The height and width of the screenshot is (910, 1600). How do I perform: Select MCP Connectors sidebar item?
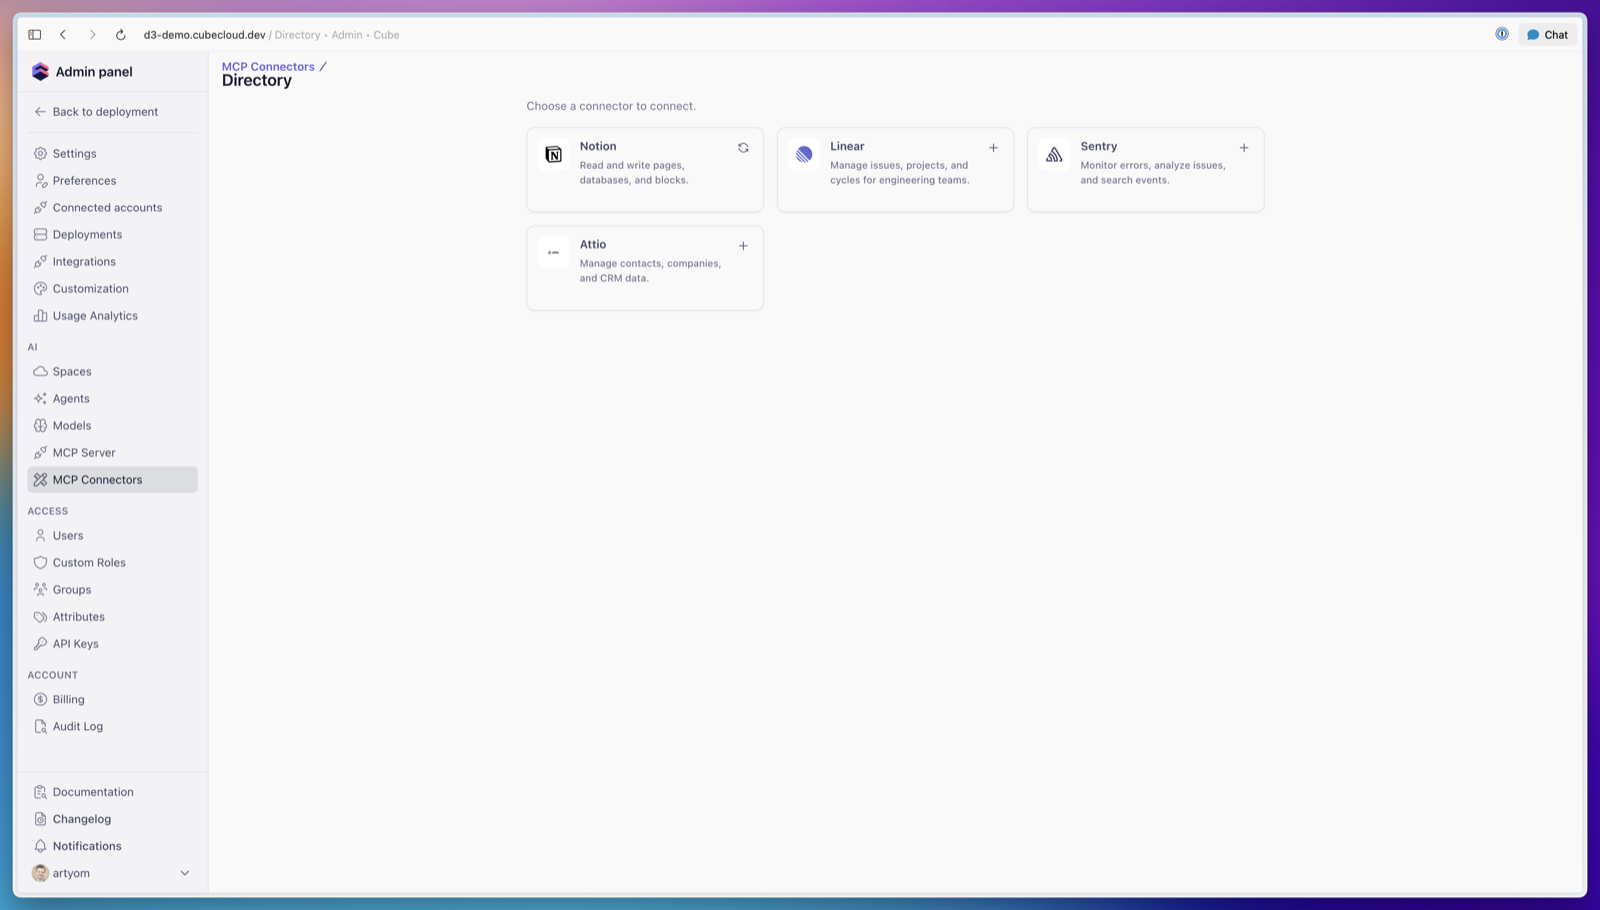(112, 480)
